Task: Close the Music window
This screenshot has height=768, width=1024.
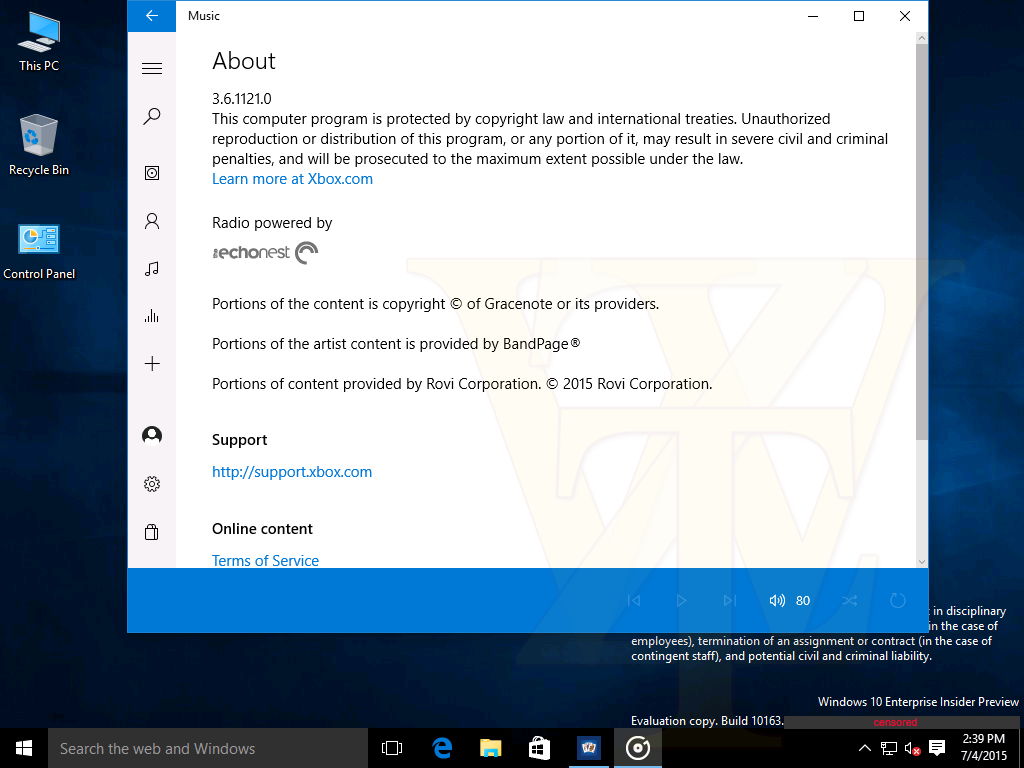Action: point(904,16)
